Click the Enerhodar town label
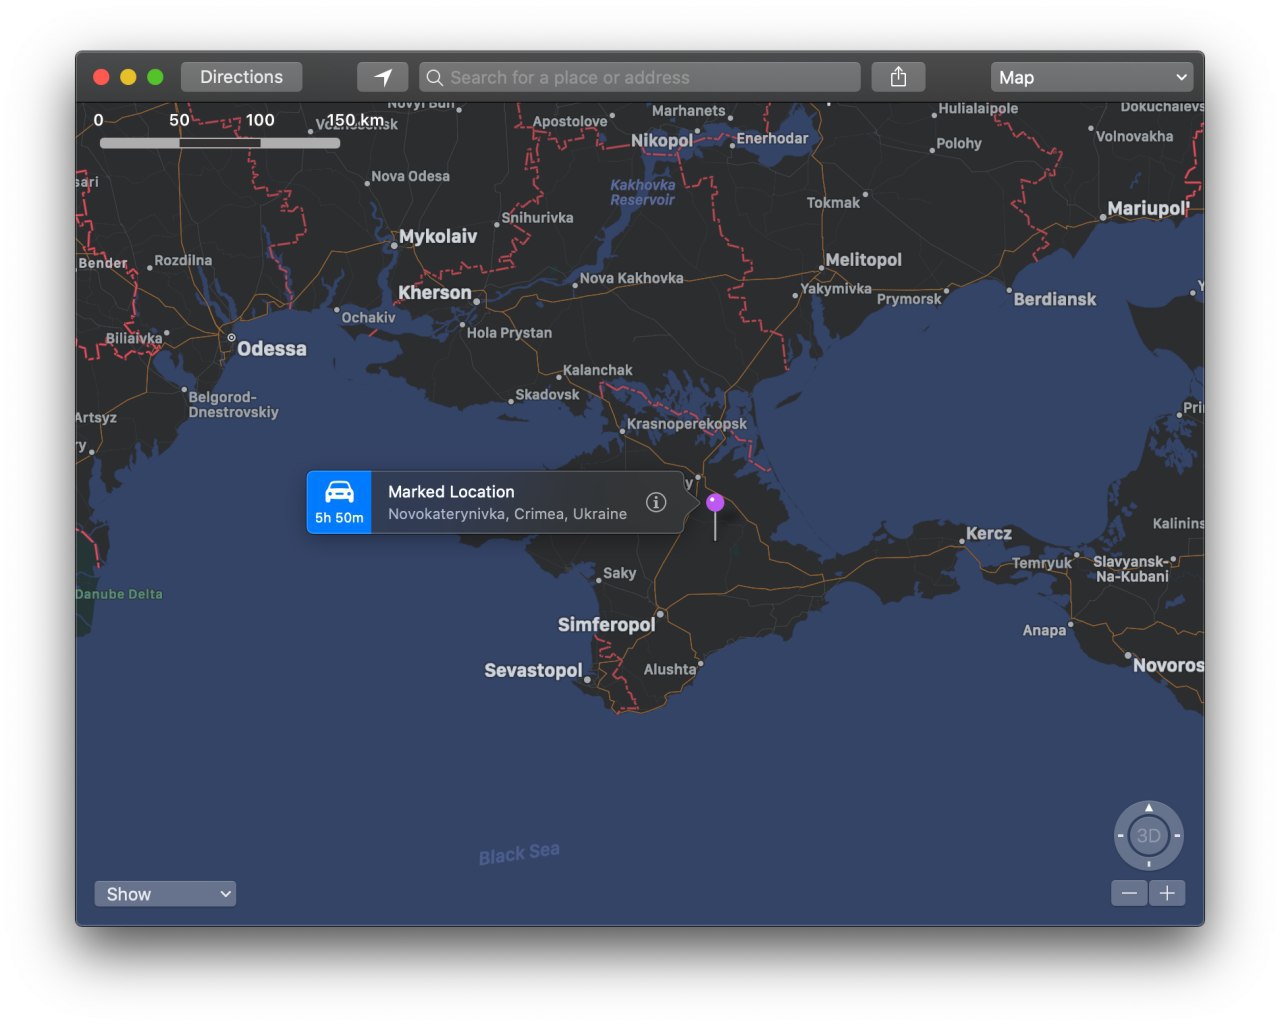Screen dimensions: 1280x1026 pos(773,138)
